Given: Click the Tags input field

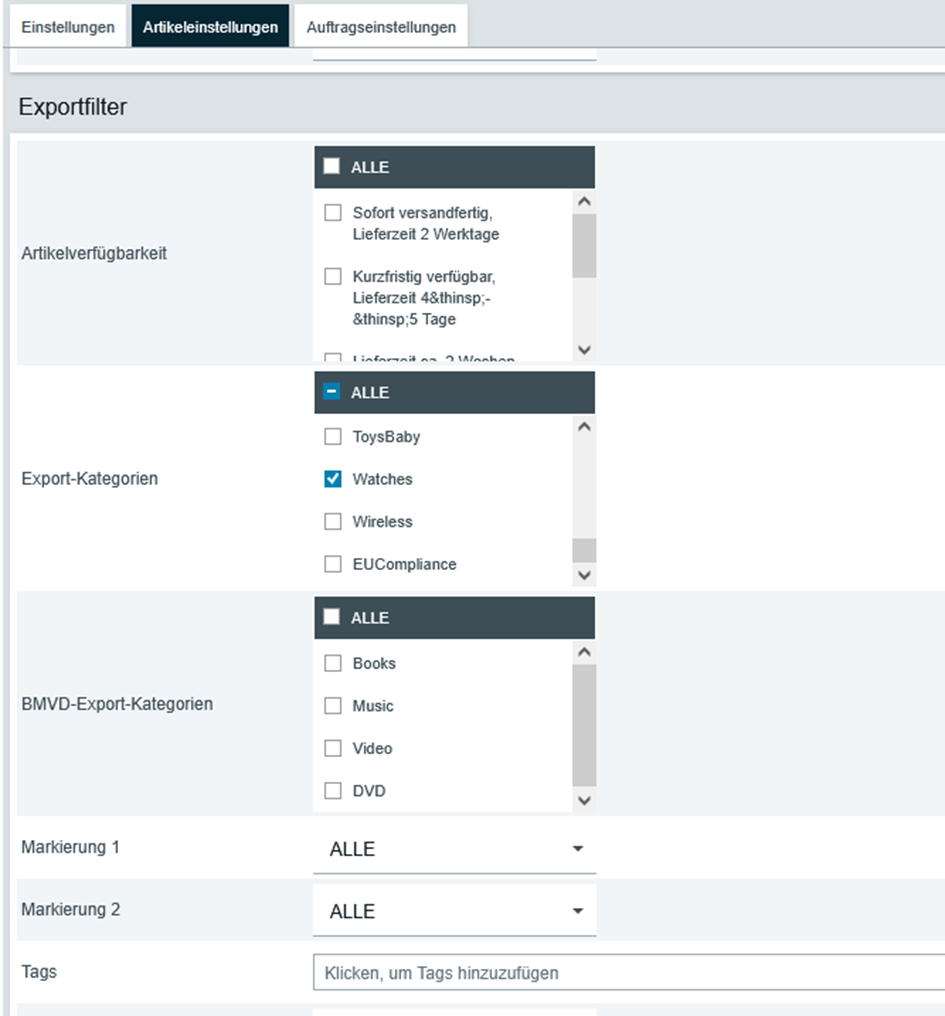Looking at the screenshot, I should 628,973.
